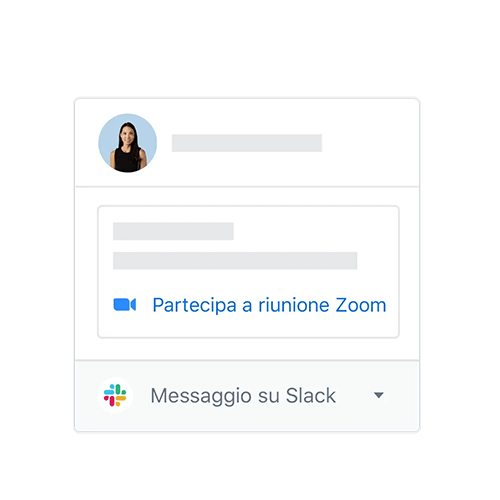The image size is (500, 500).
Task: Select the word Zoom in the join link
Action: pos(361,305)
